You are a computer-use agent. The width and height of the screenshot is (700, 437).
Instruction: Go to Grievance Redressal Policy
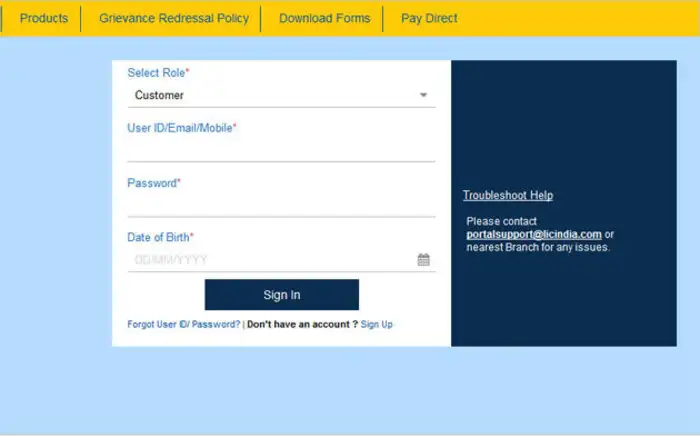tap(171, 18)
